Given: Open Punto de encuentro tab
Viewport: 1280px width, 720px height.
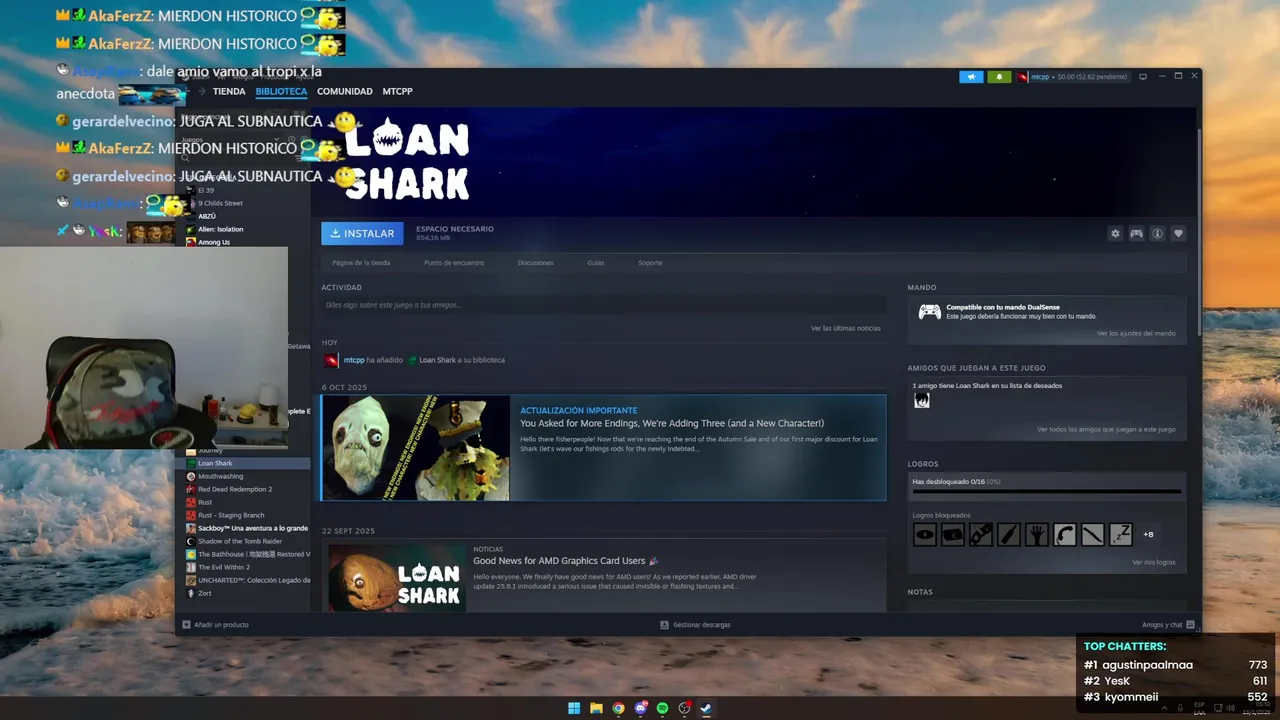Looking at the screenshot, I should click(x=454, y=263).
